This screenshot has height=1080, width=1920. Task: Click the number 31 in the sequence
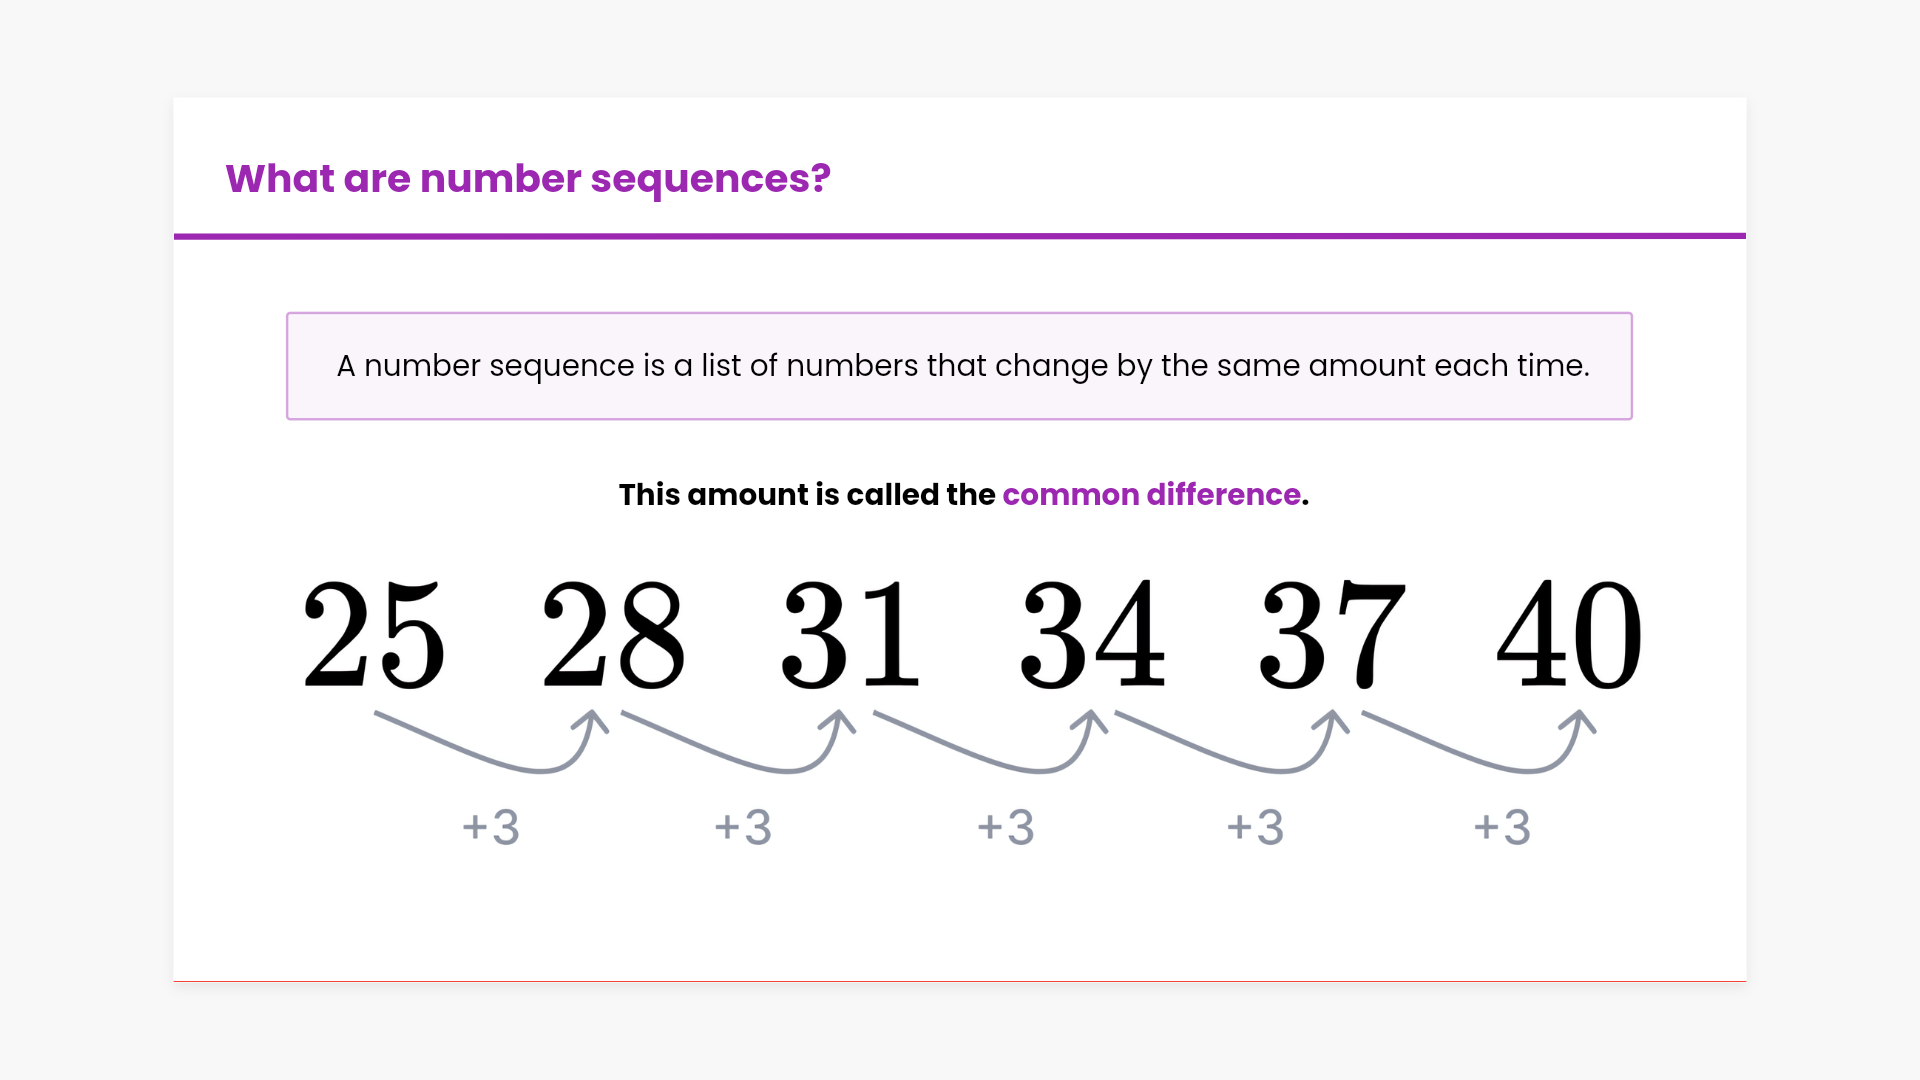[x=851, y=635]
